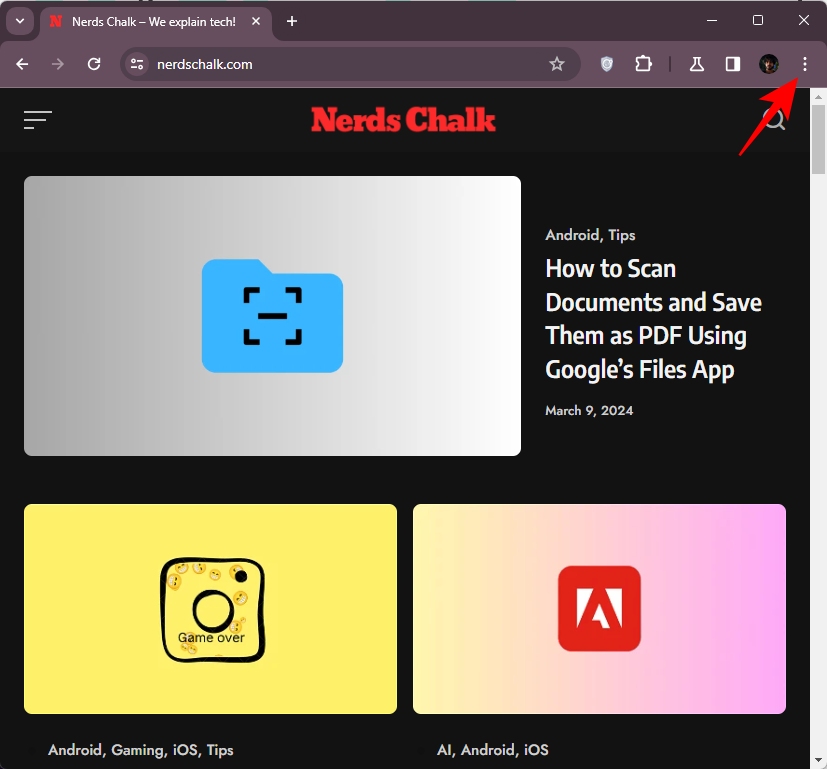Open the Scan Documents PDF article headline

[653, 319]
